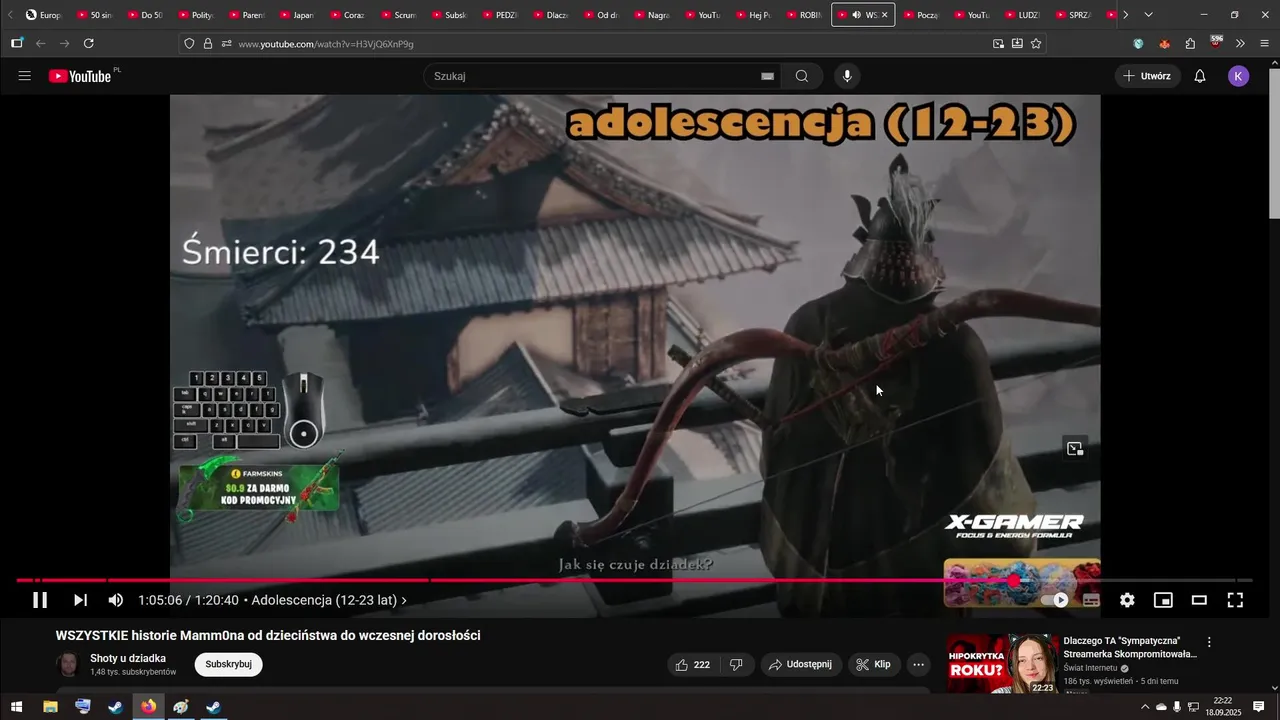
Task: Open the browser extensions puzzle icon
Action: coord(1190,44)
